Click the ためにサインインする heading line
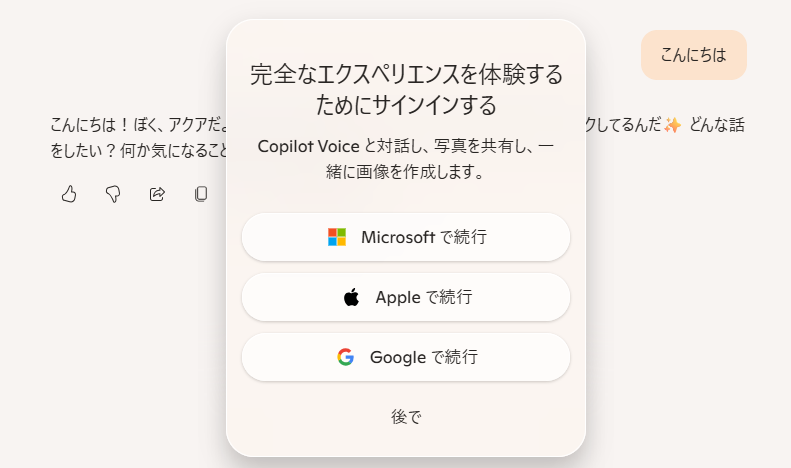This screenshot has height=468, width=791. (x=406, y=105)
